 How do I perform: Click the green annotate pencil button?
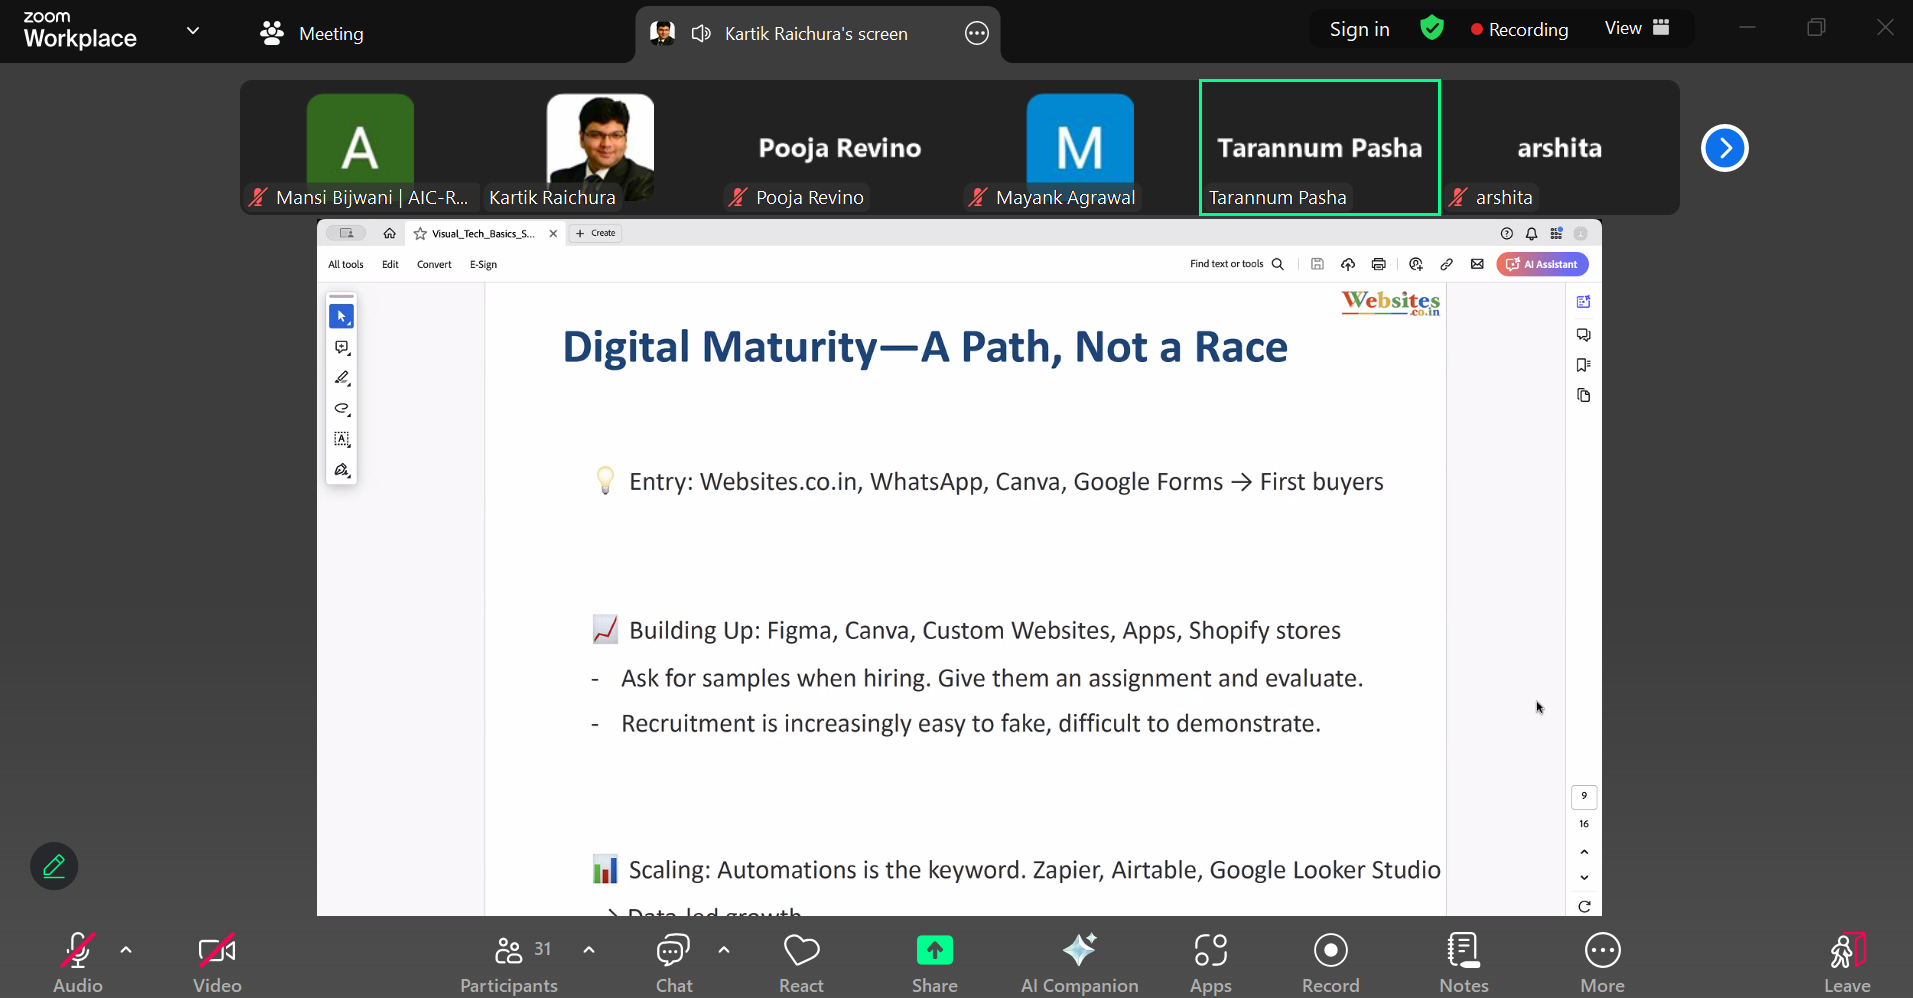[54, 866]
